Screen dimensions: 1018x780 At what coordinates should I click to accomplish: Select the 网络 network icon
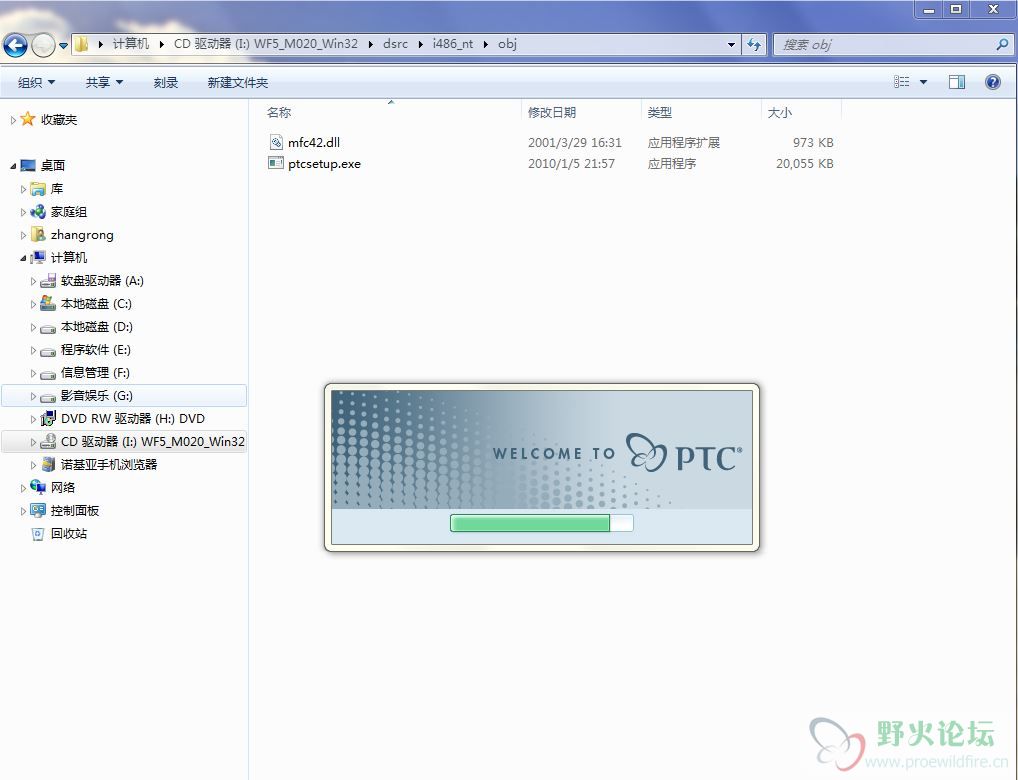pyautogui.click(x=38, y=487)
